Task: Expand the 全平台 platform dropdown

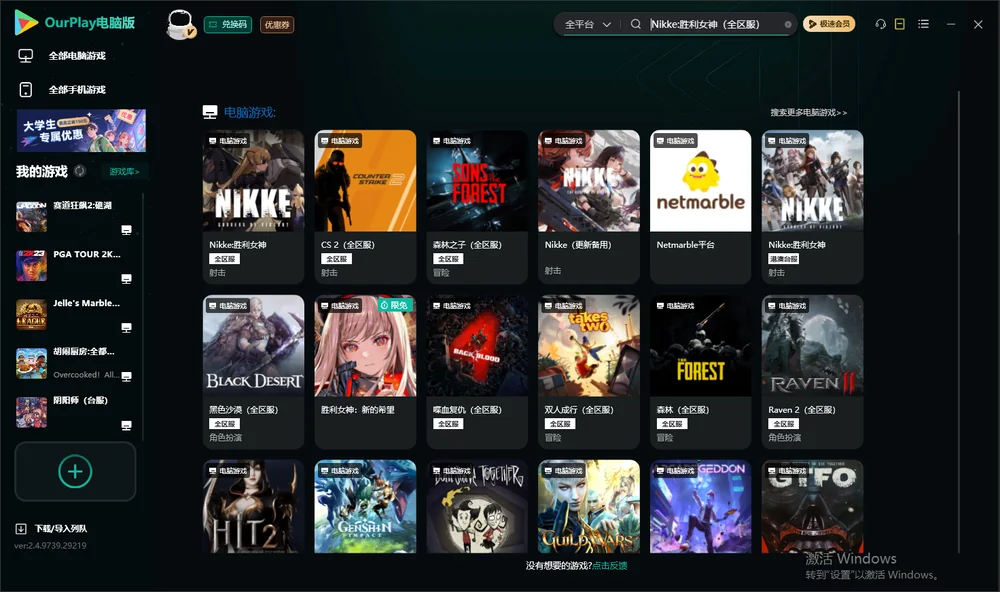Action: 587,24
